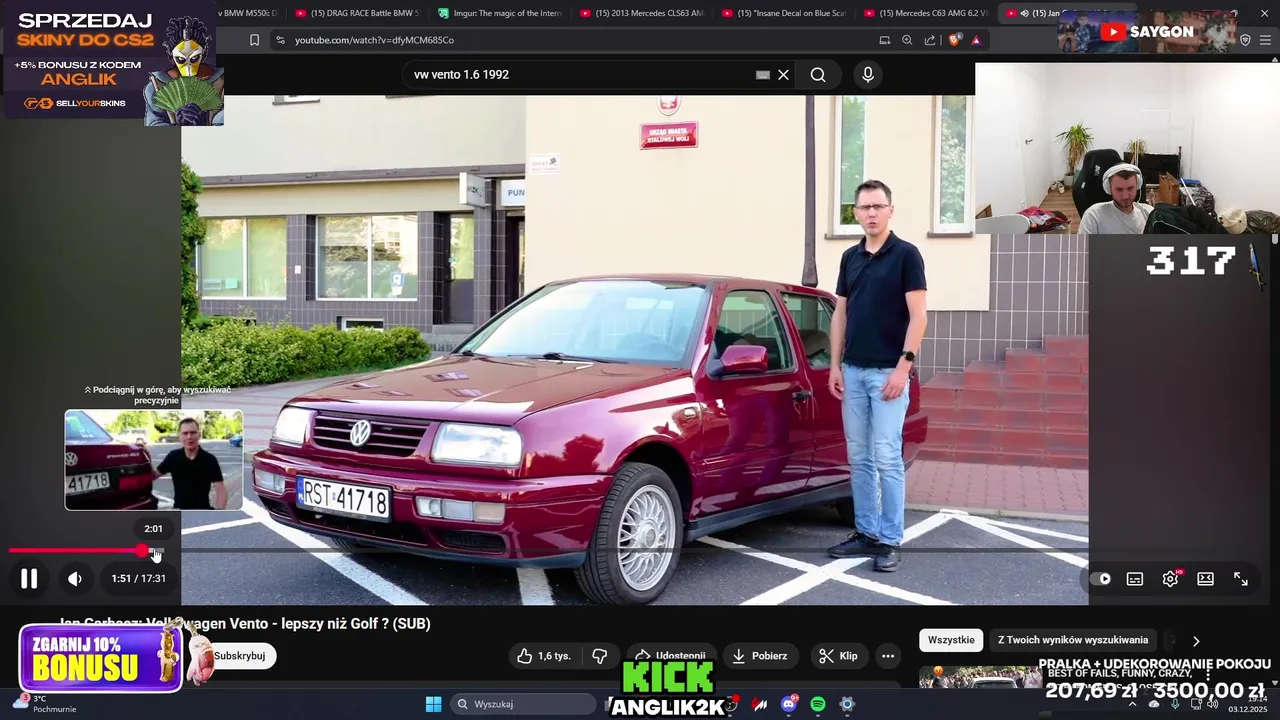Viewport: 1280px width, 720px height.
Task: Show more filter chips with right arrow
Action: (1196, 641)
